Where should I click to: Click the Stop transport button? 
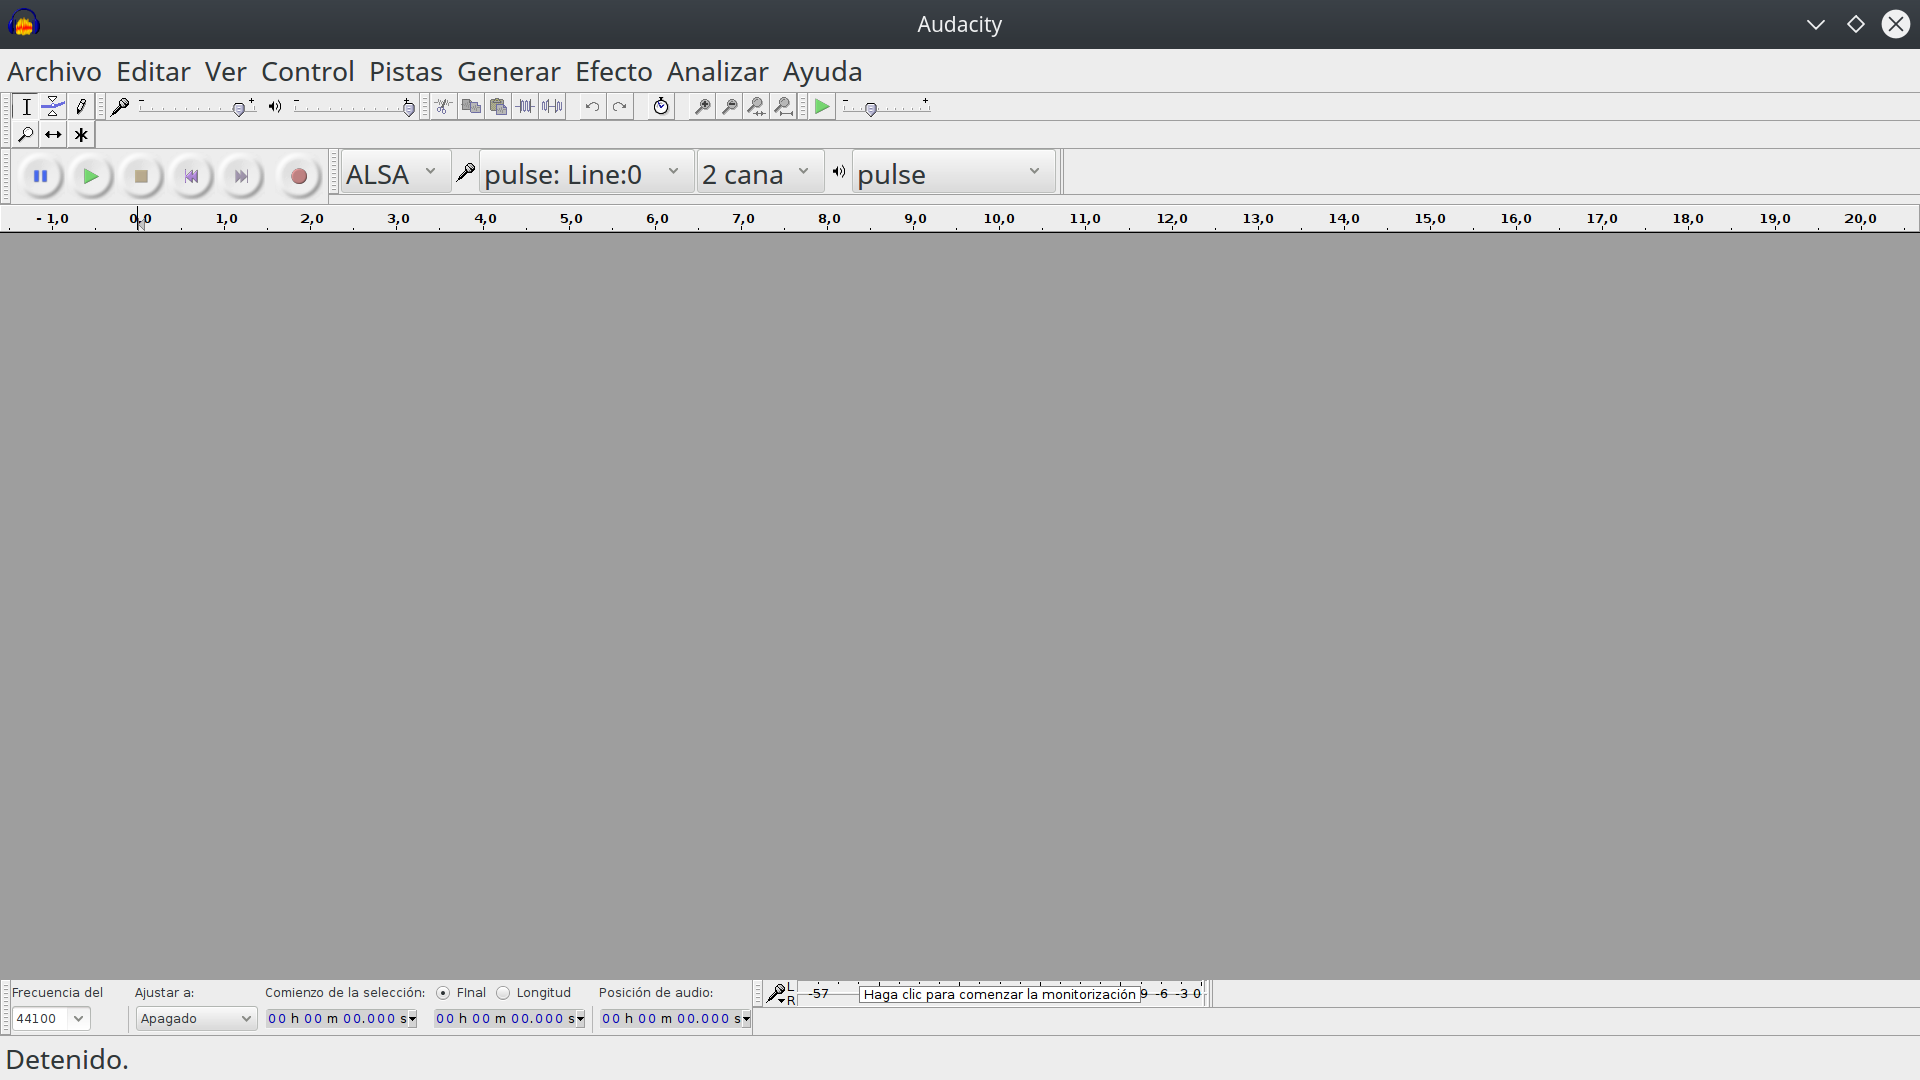[x=141, y=176]
